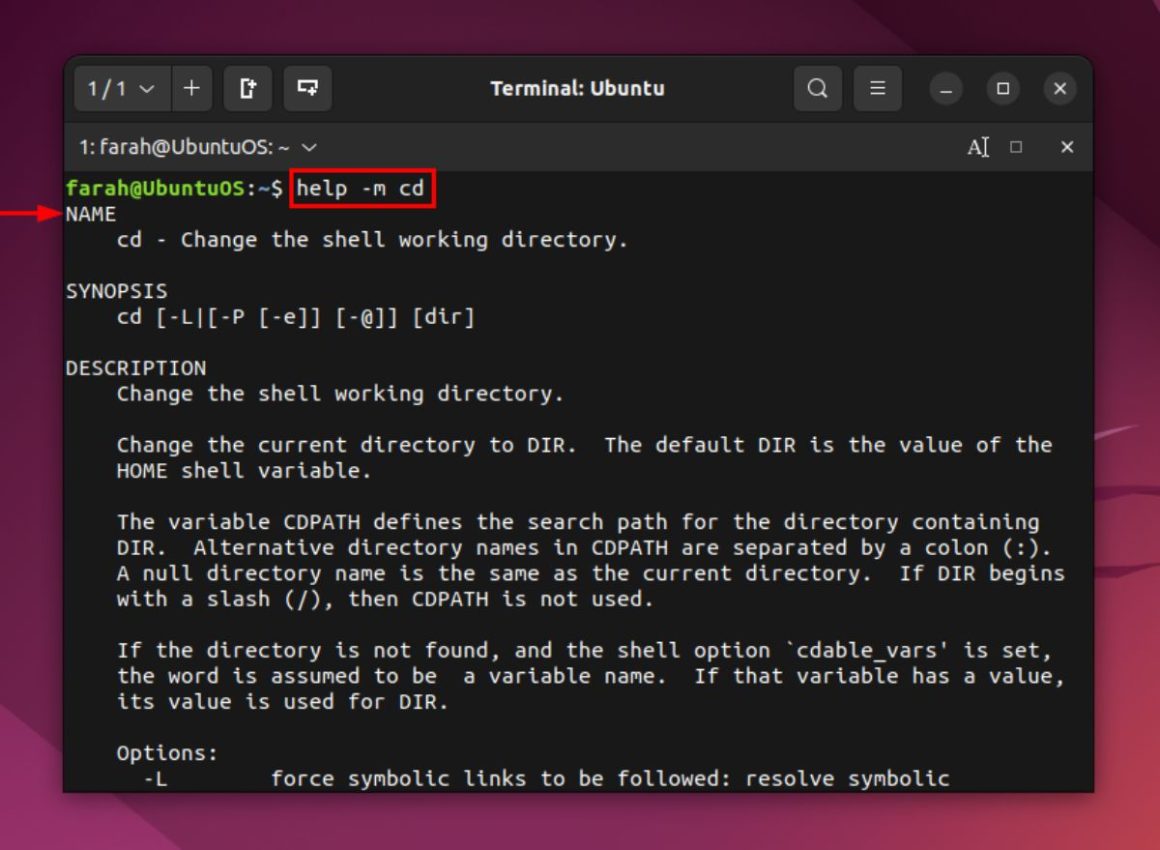Click the highlighted help -m cd command

(x=364, y=188)
